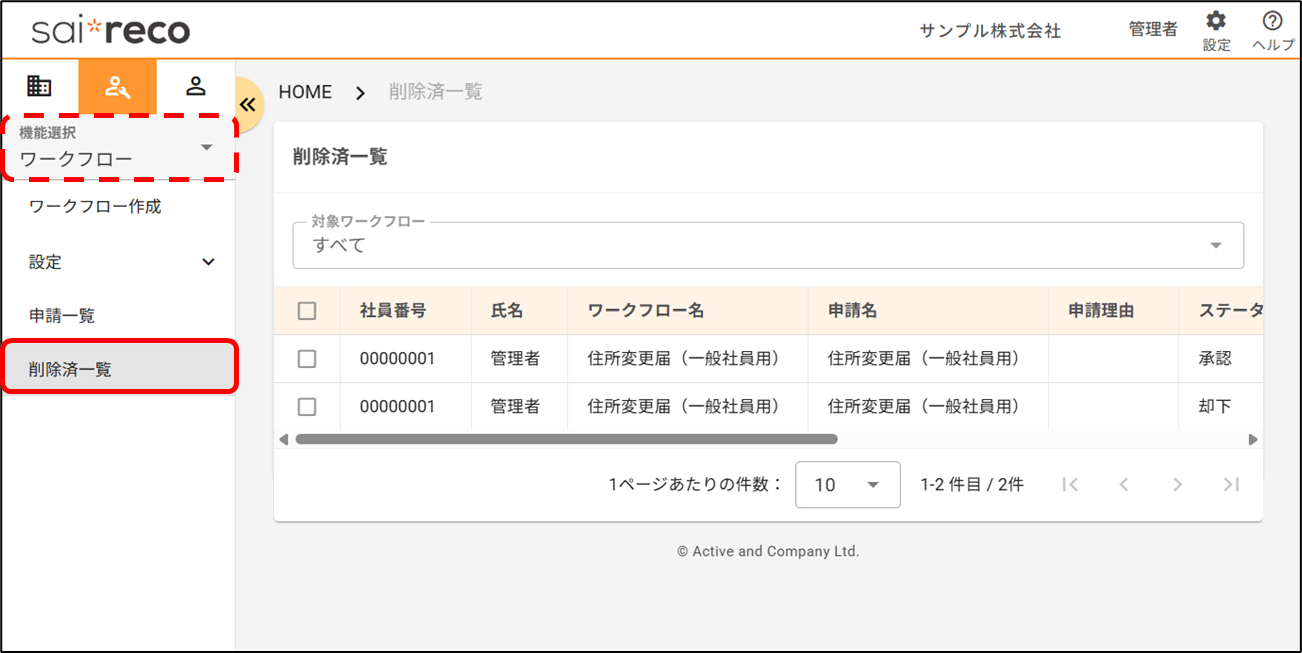Collapse the sidebar with double-chevron icon

pos(247,105)
